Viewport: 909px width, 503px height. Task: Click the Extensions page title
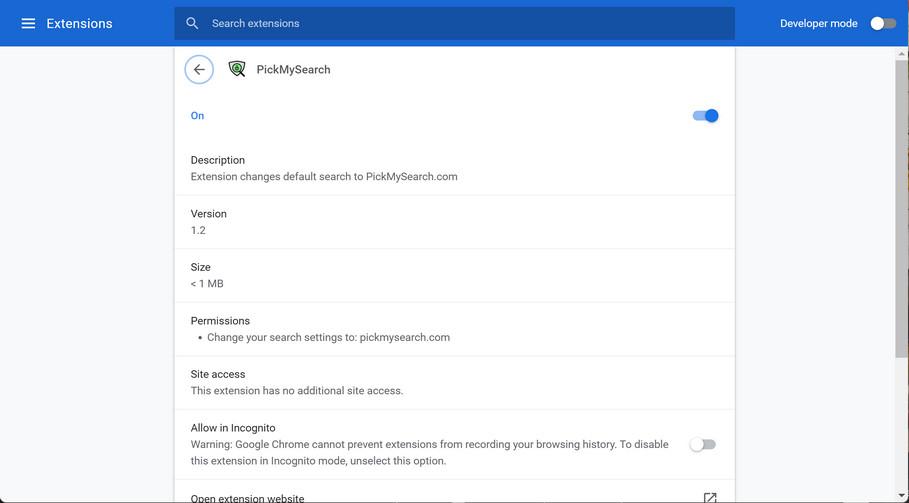[x=79, y=23]
